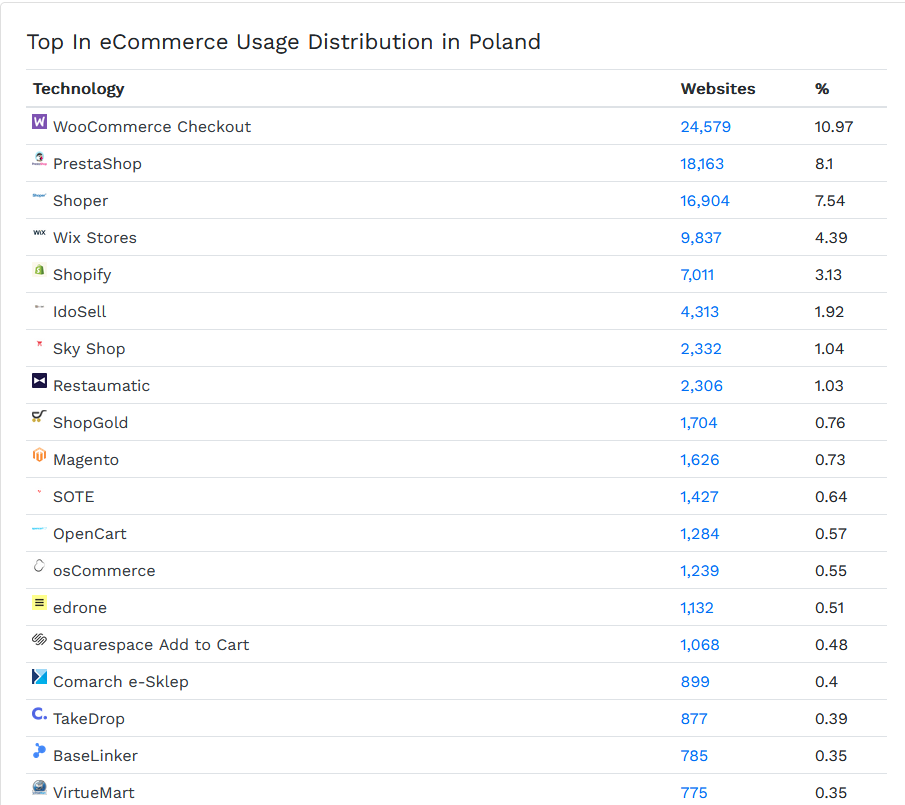Click the Squarespace logo icon
Viewport: 905px width, 805px height.
pyautogui.click(x=39, y=639)
